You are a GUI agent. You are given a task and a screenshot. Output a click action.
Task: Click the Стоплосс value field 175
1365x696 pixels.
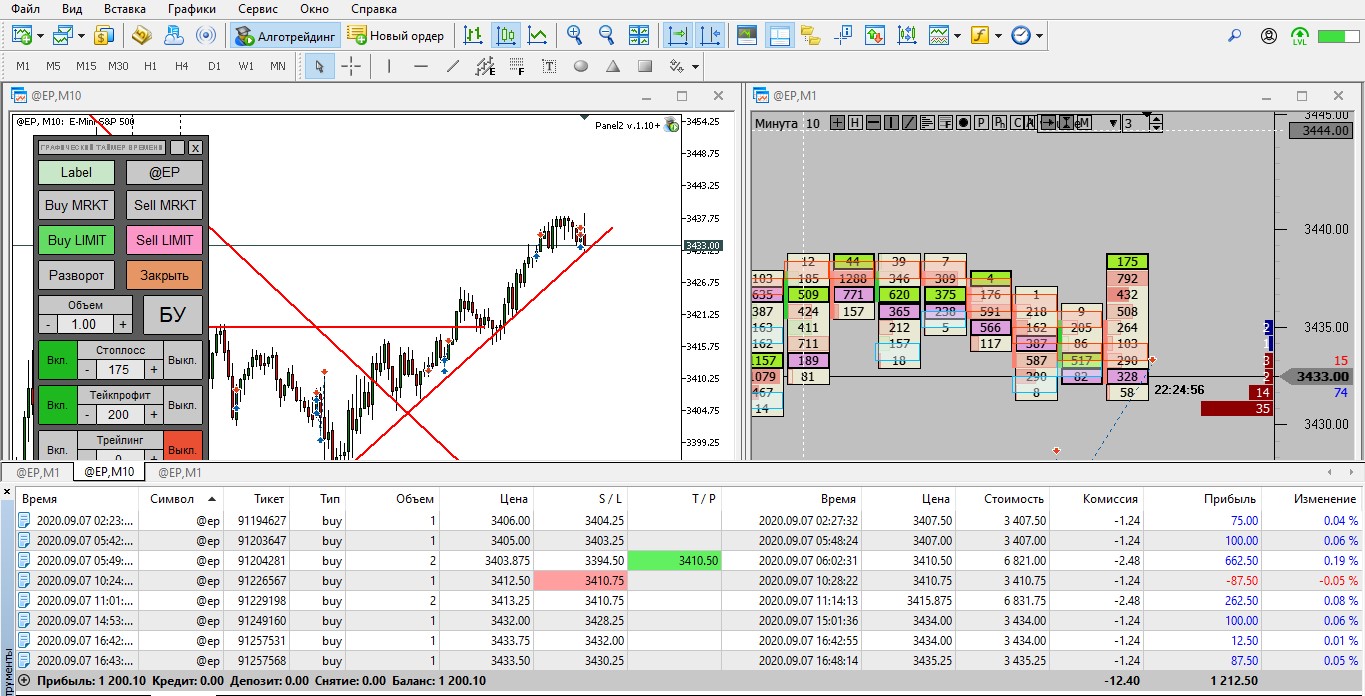tap(121, 369)
